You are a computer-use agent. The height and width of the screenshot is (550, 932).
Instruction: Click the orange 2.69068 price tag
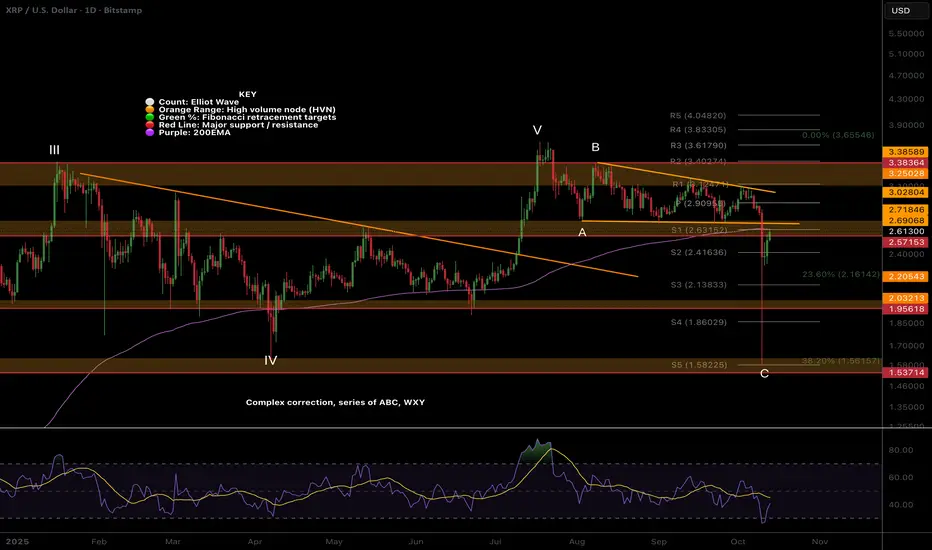[x=906, y=221]
